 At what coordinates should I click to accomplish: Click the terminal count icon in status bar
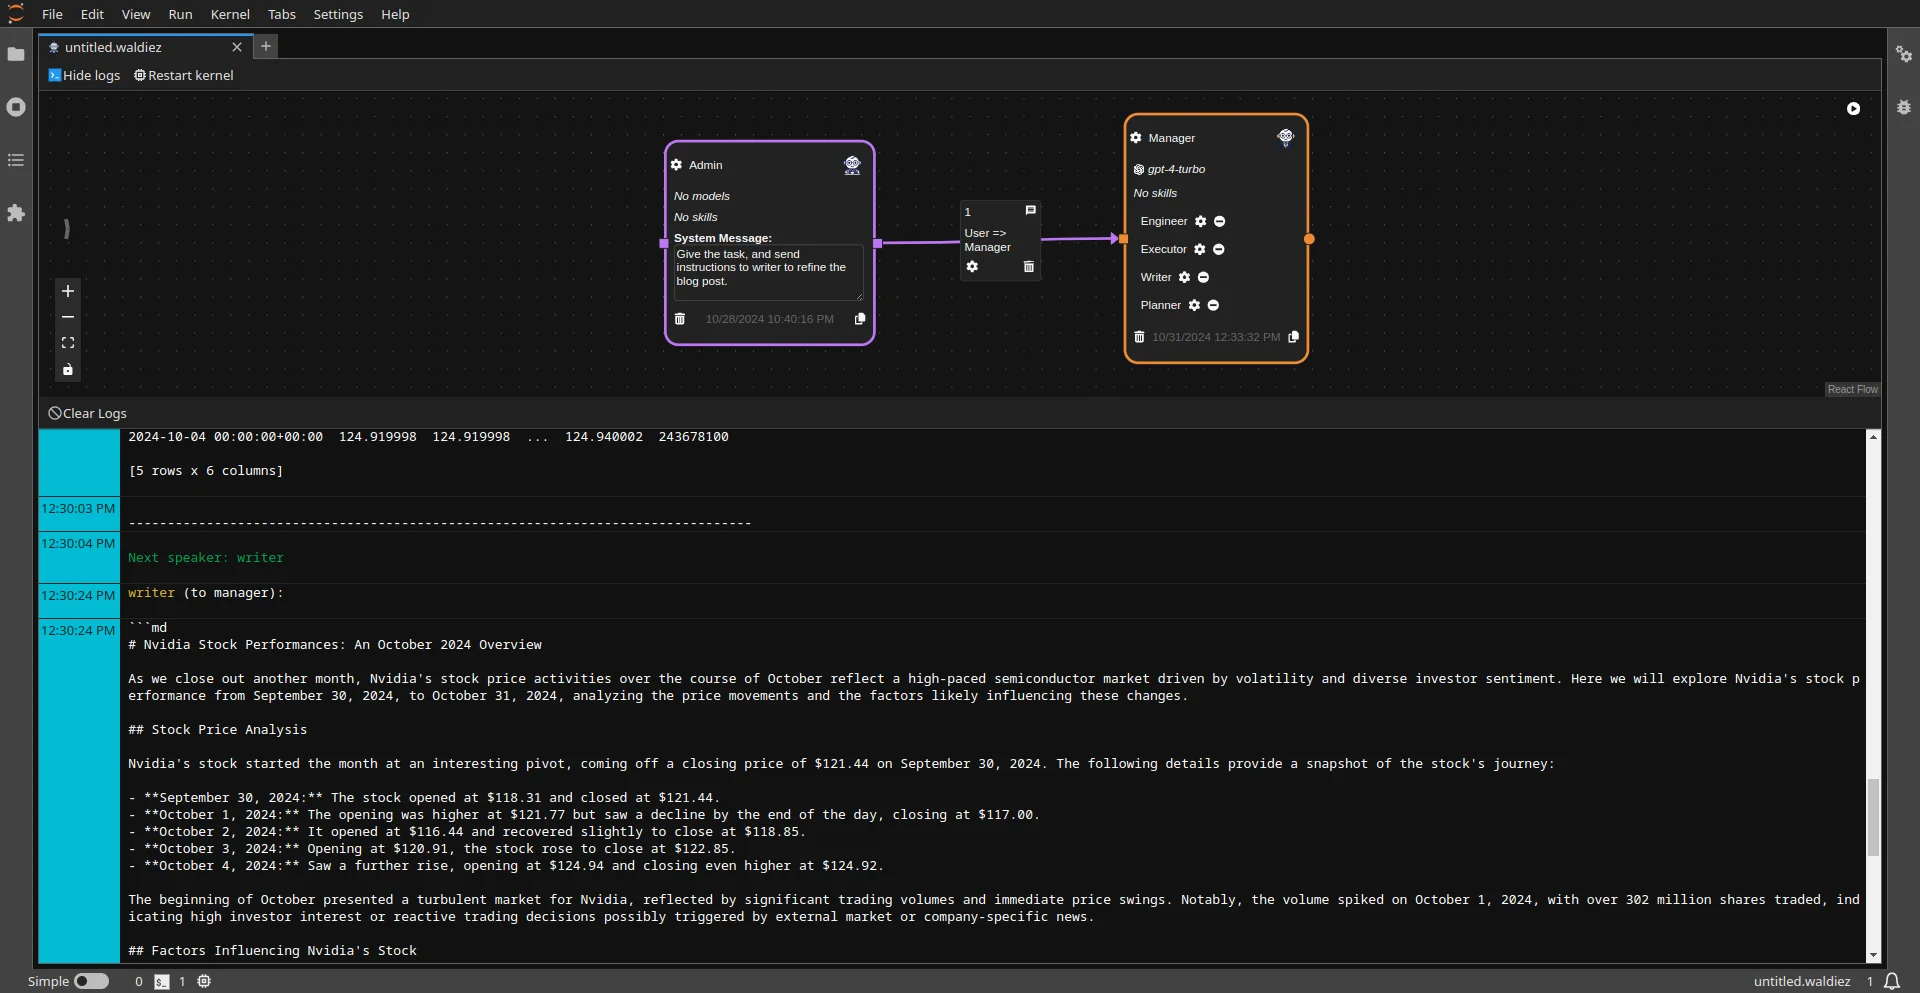point(162,982)
